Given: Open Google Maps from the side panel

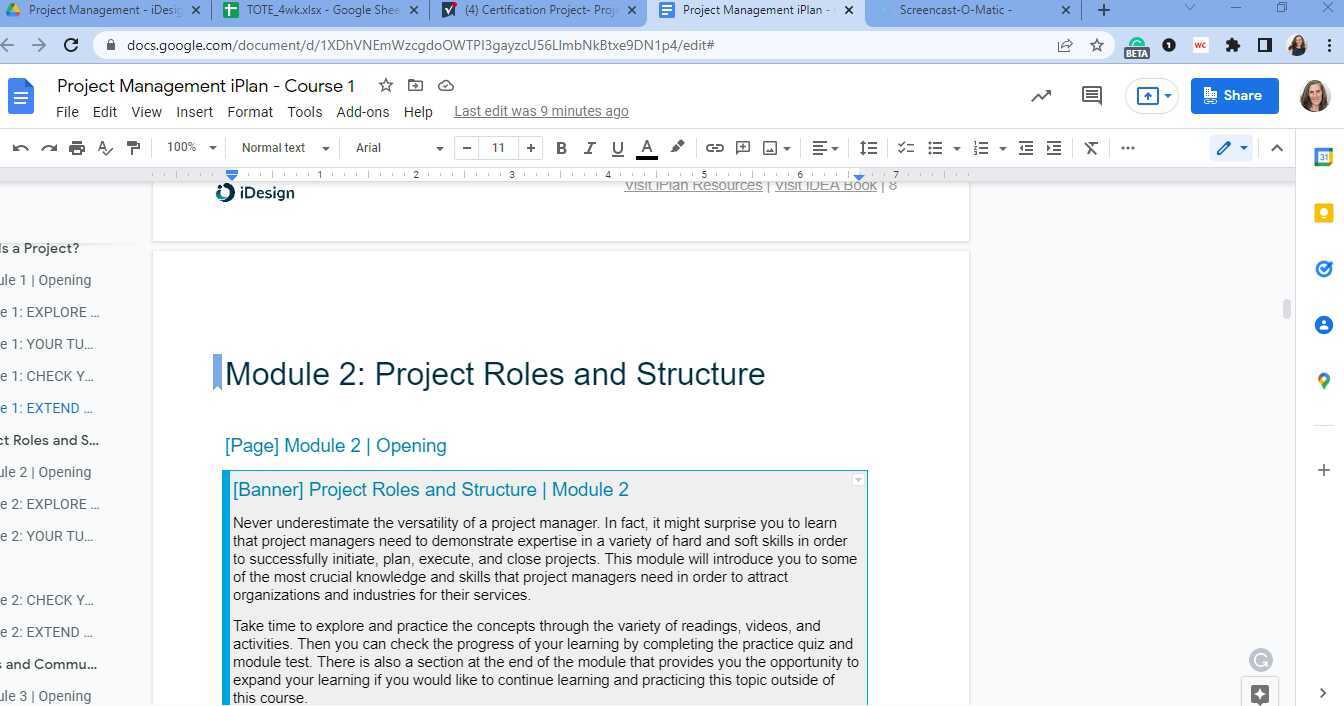Looking at the screenshot, I should 1323,381.
